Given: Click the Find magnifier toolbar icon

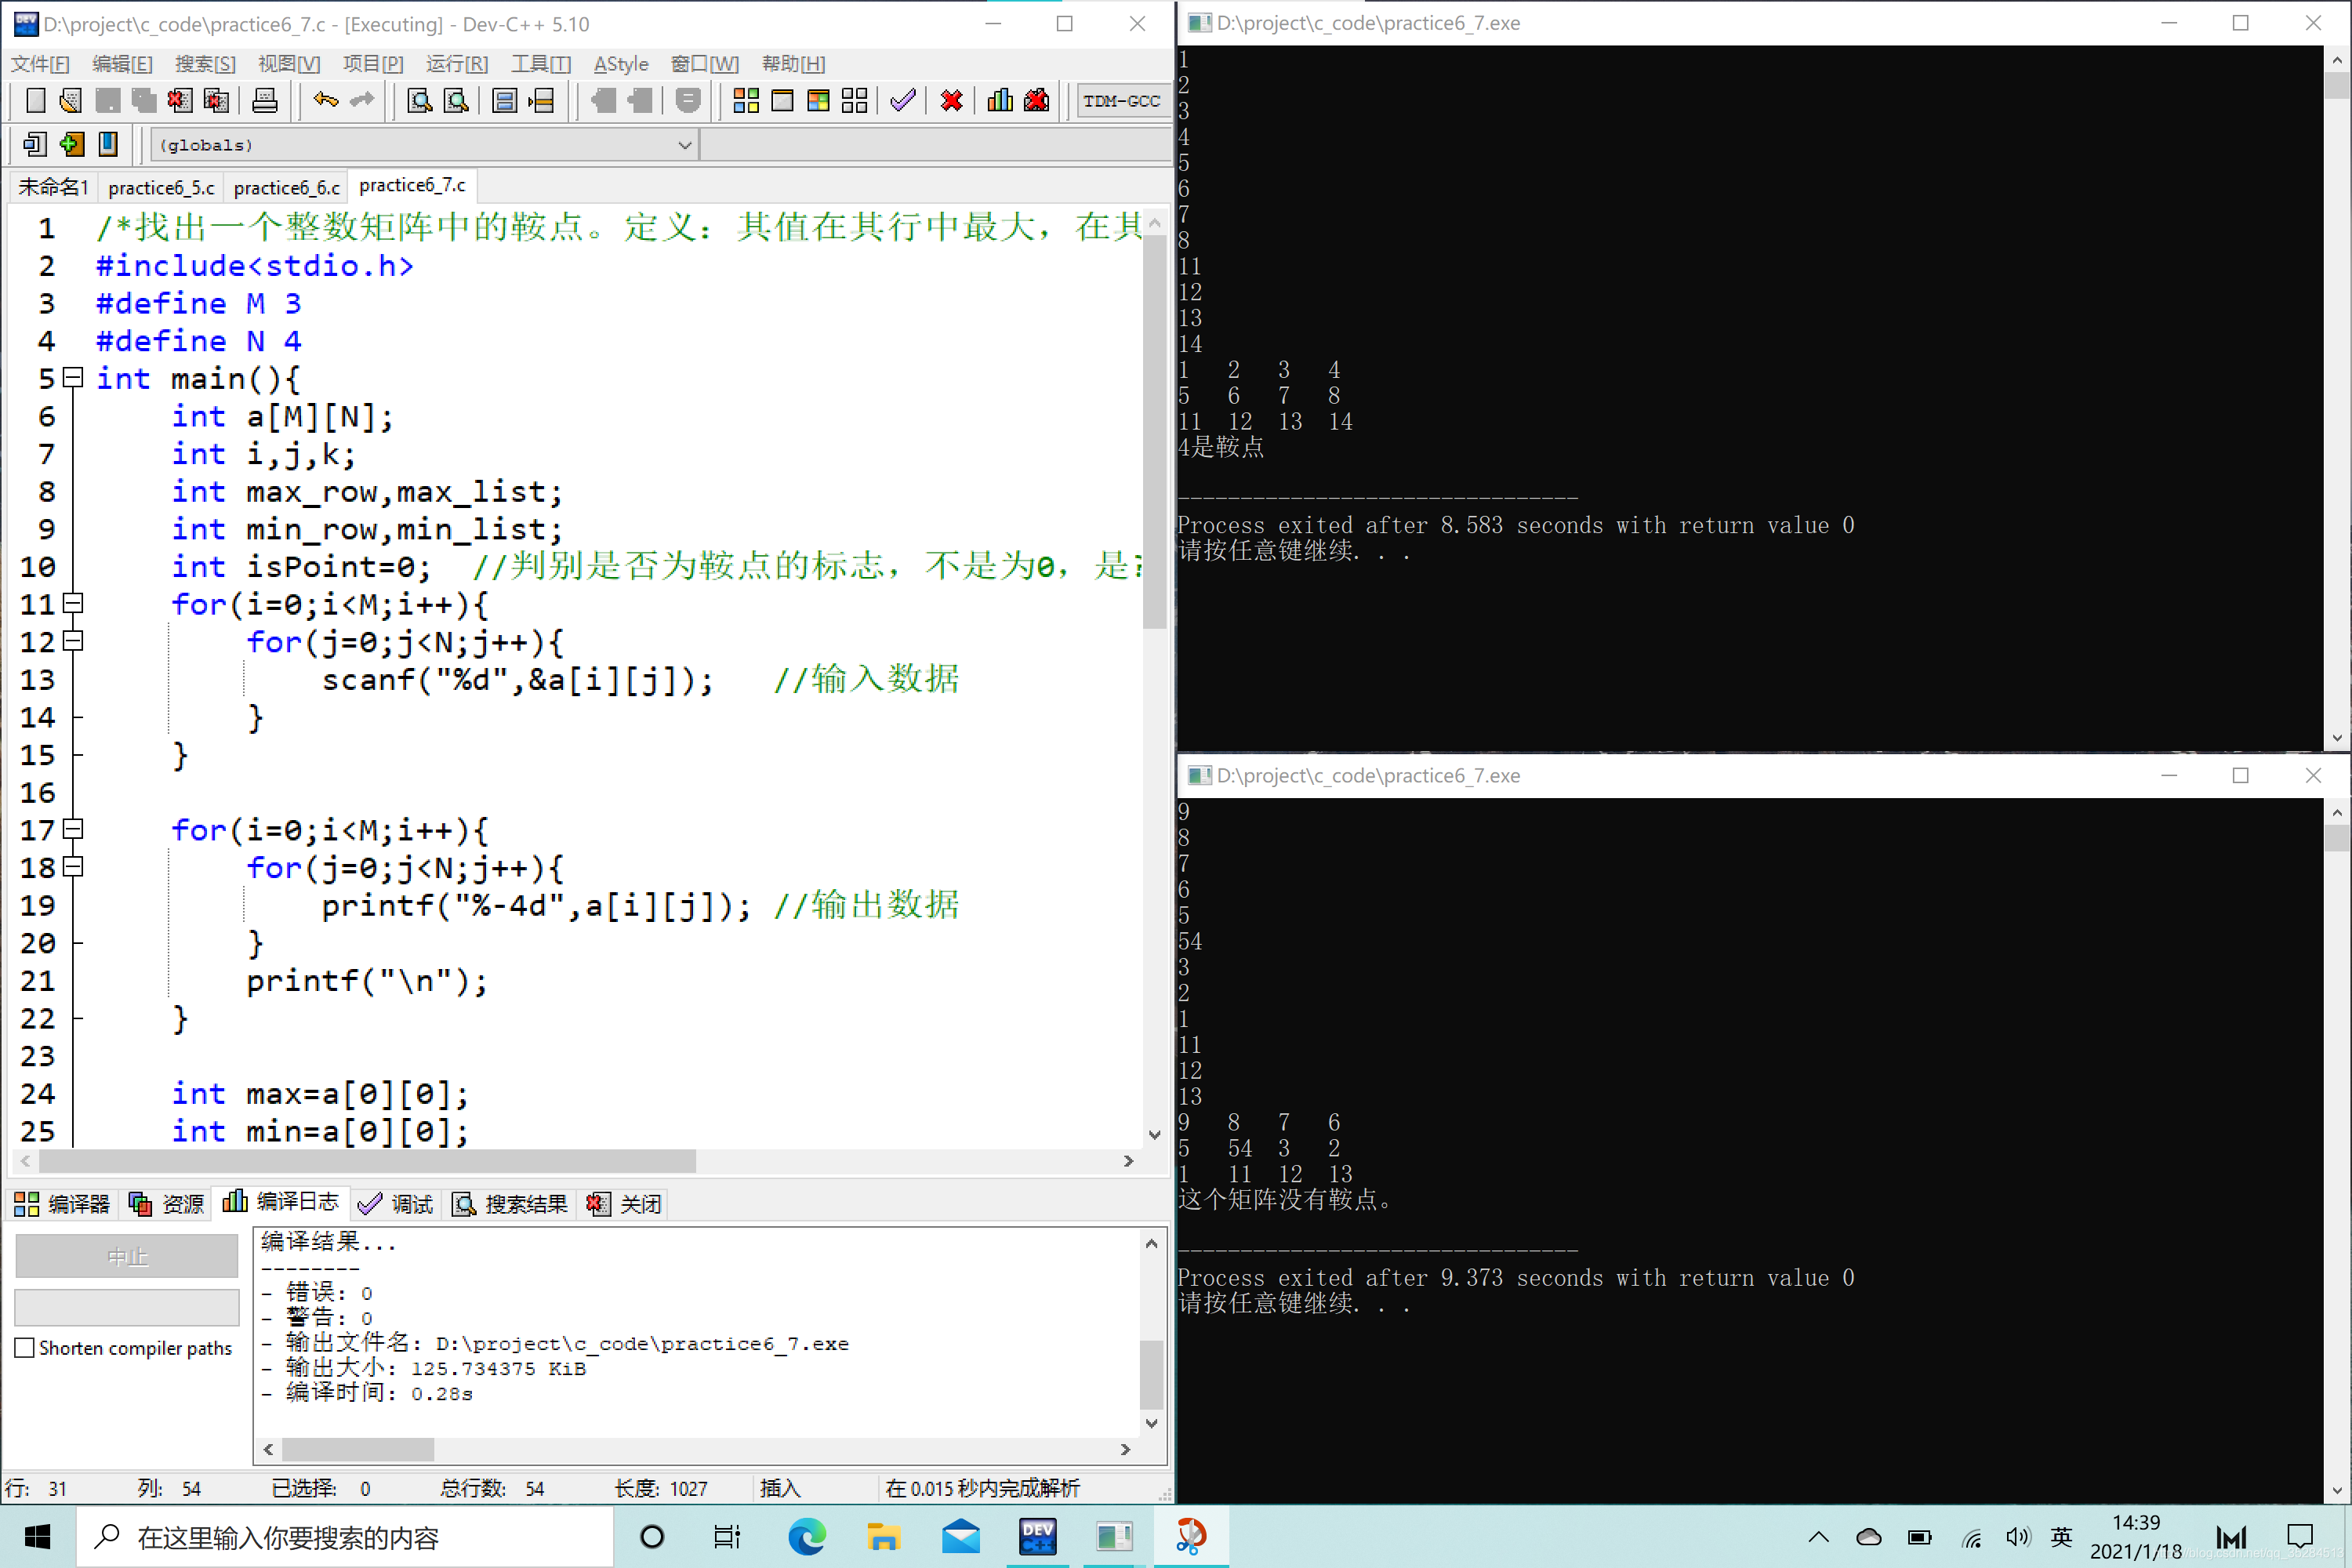Looking at the screenshot, I should 419,100.
